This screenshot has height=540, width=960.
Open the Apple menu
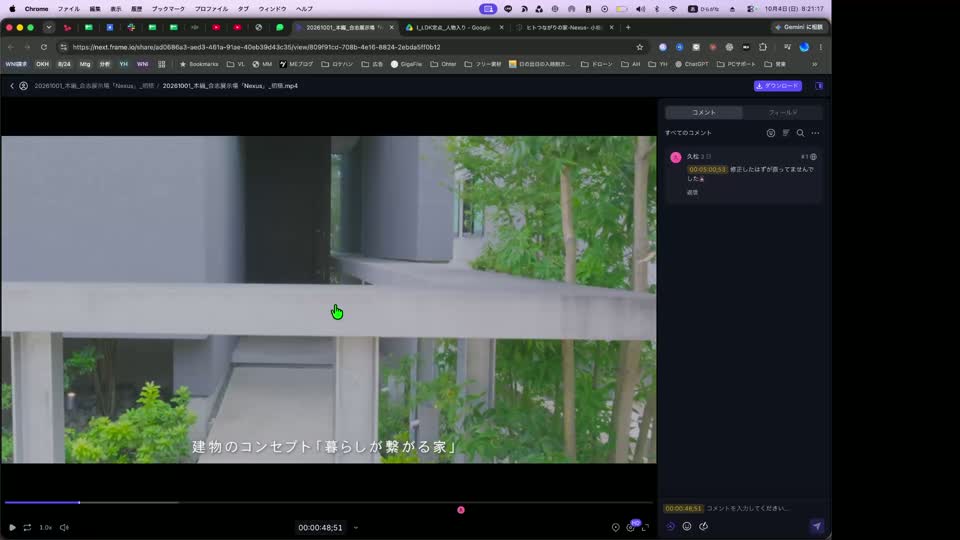coord(12,9)
